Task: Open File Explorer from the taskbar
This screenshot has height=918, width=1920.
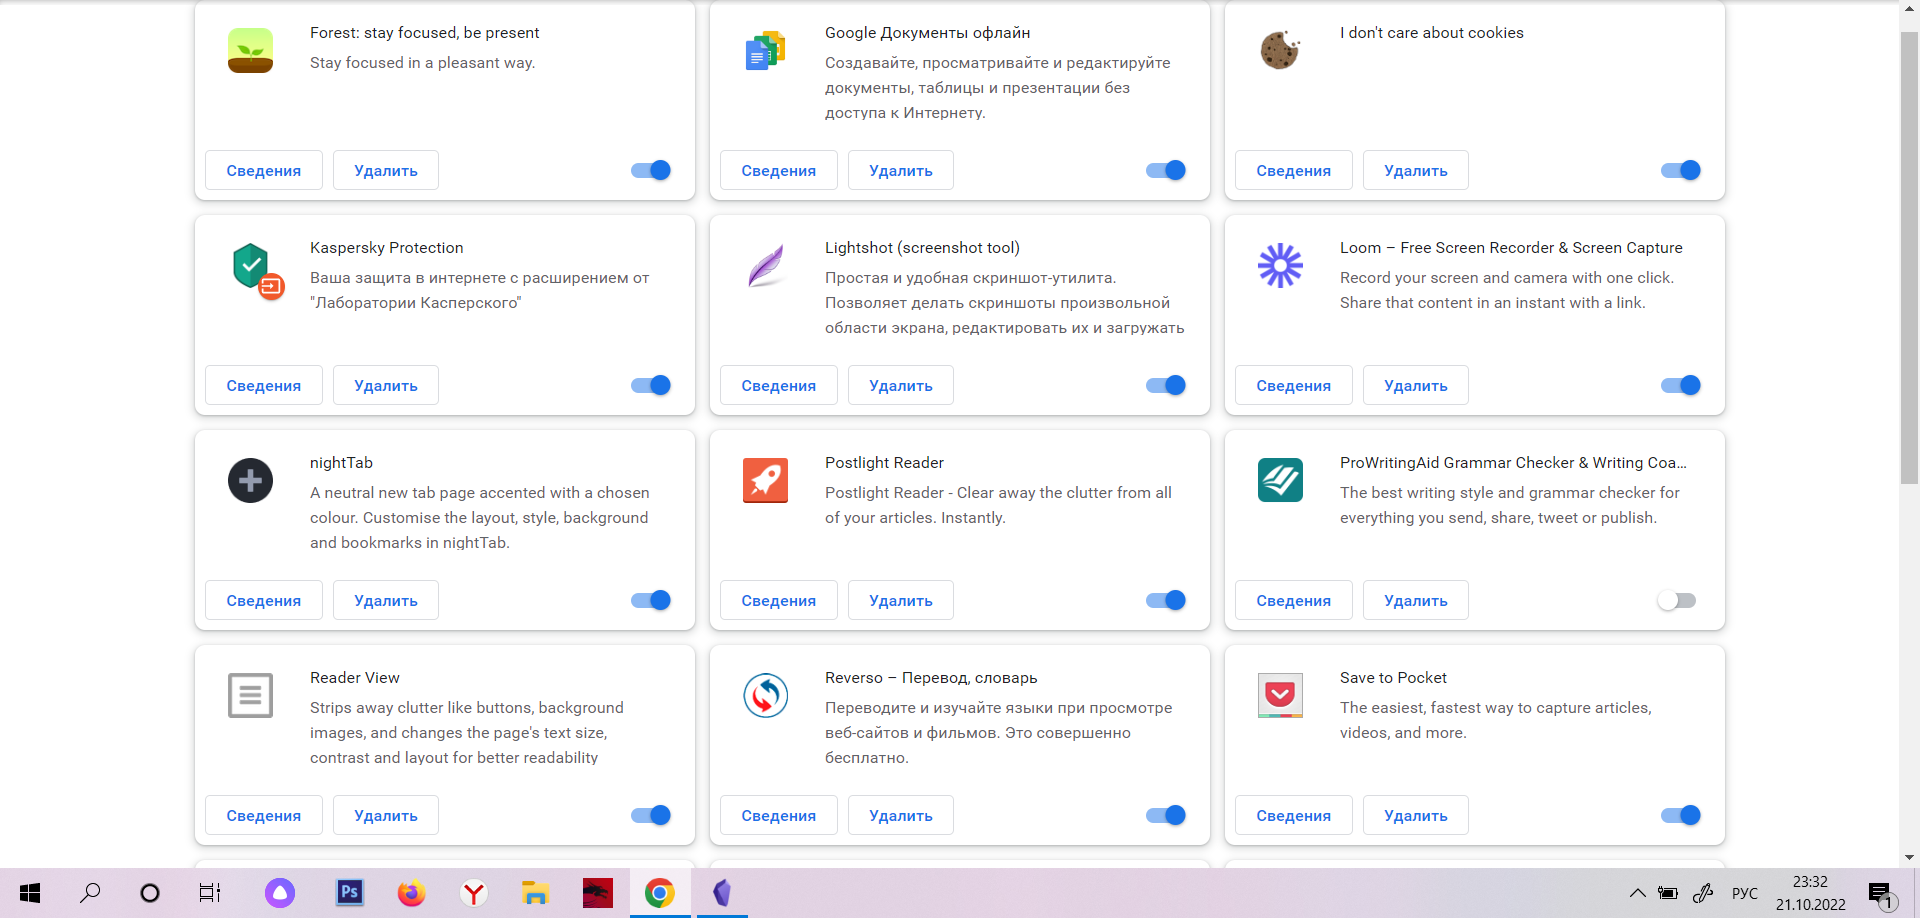Action: click(x=535, y=893)
